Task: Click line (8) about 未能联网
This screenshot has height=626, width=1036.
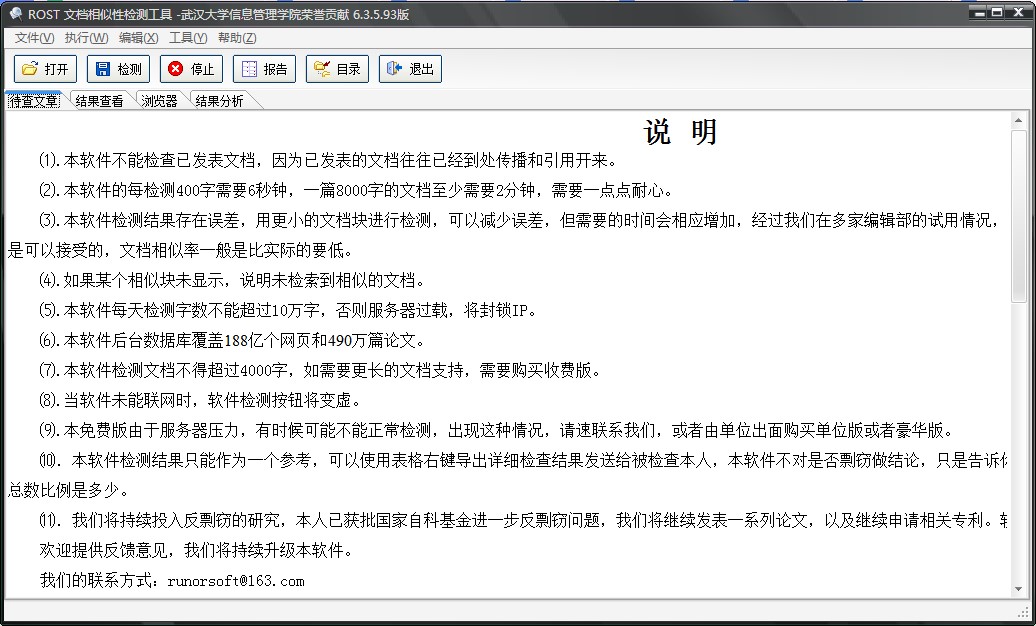Action: click(x=201, y=401)
